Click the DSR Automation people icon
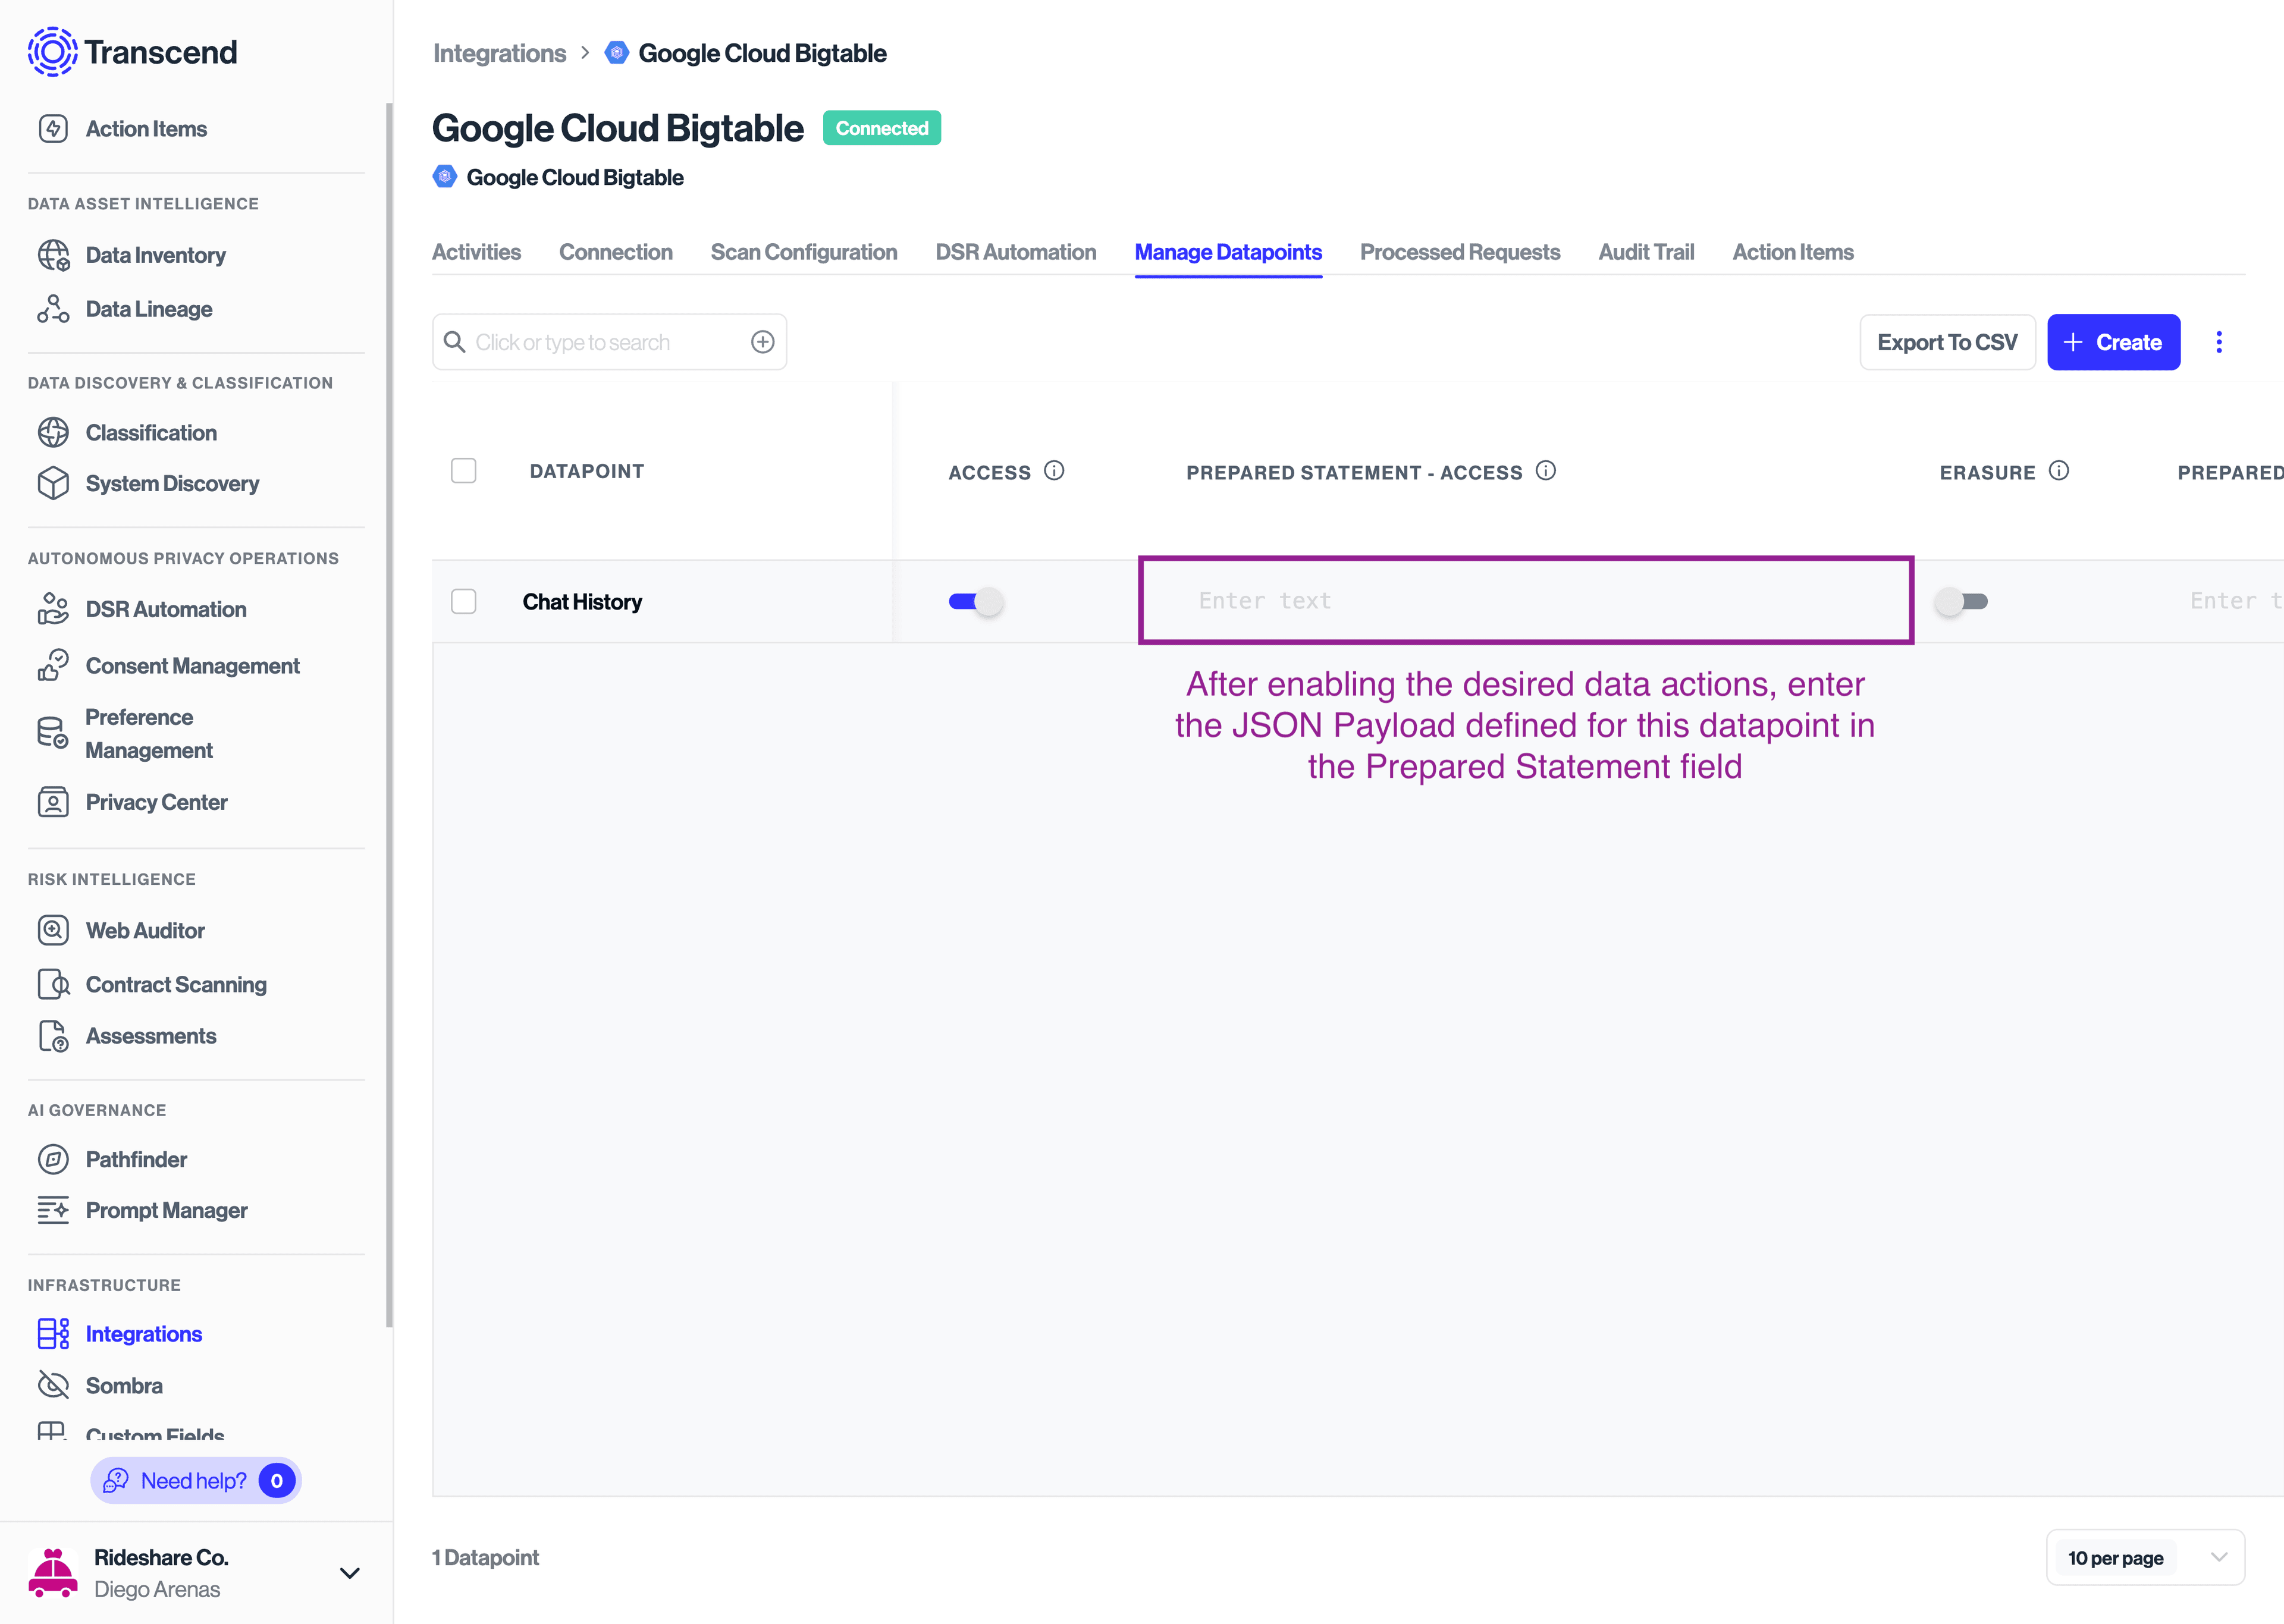 click(x=53, y=609)
